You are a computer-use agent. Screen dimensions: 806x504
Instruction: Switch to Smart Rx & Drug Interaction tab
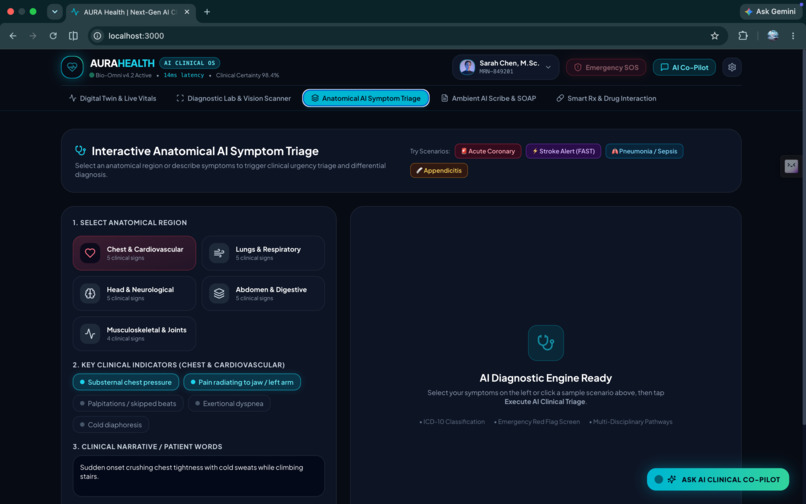pos(606,98)
